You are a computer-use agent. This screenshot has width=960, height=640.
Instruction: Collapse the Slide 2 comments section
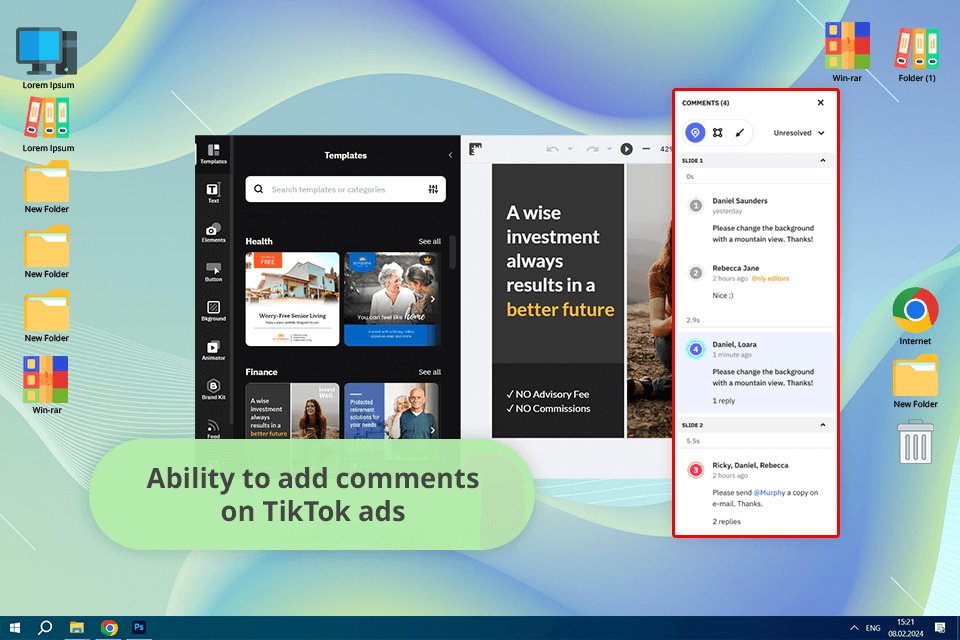[822, 425]
